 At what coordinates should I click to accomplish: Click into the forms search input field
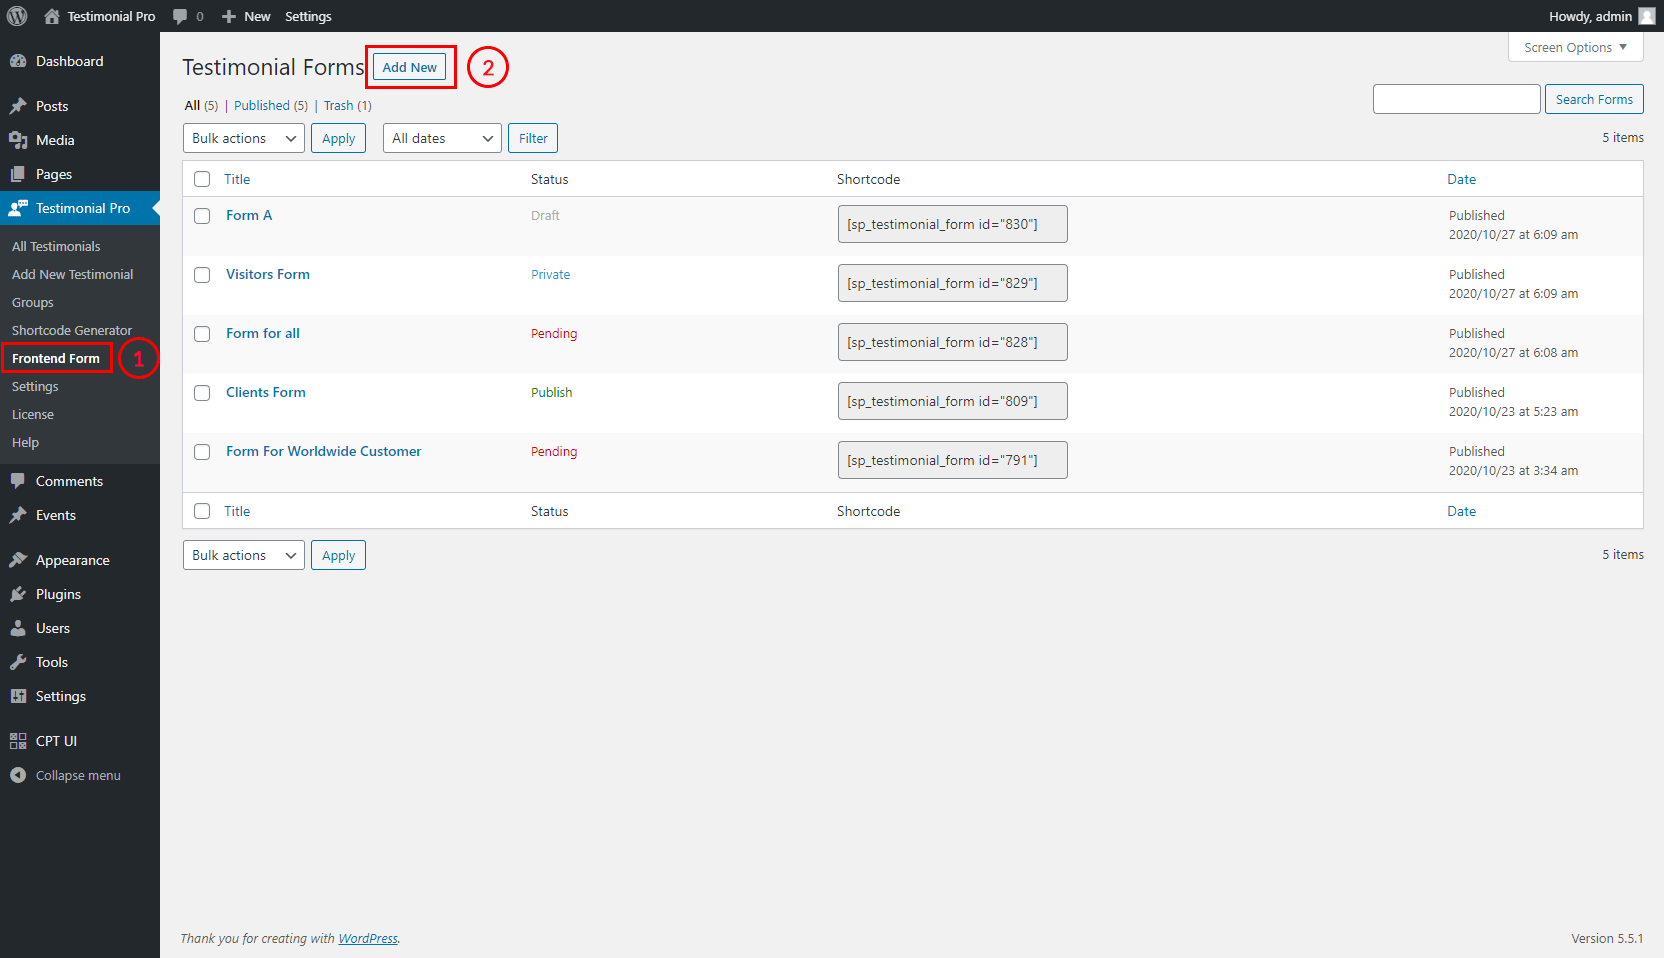click(x=1456, y=99)
